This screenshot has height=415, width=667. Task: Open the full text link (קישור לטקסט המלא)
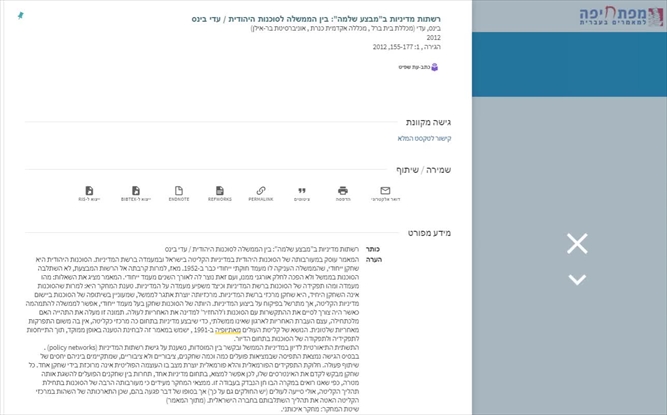(x=424, y=138)
